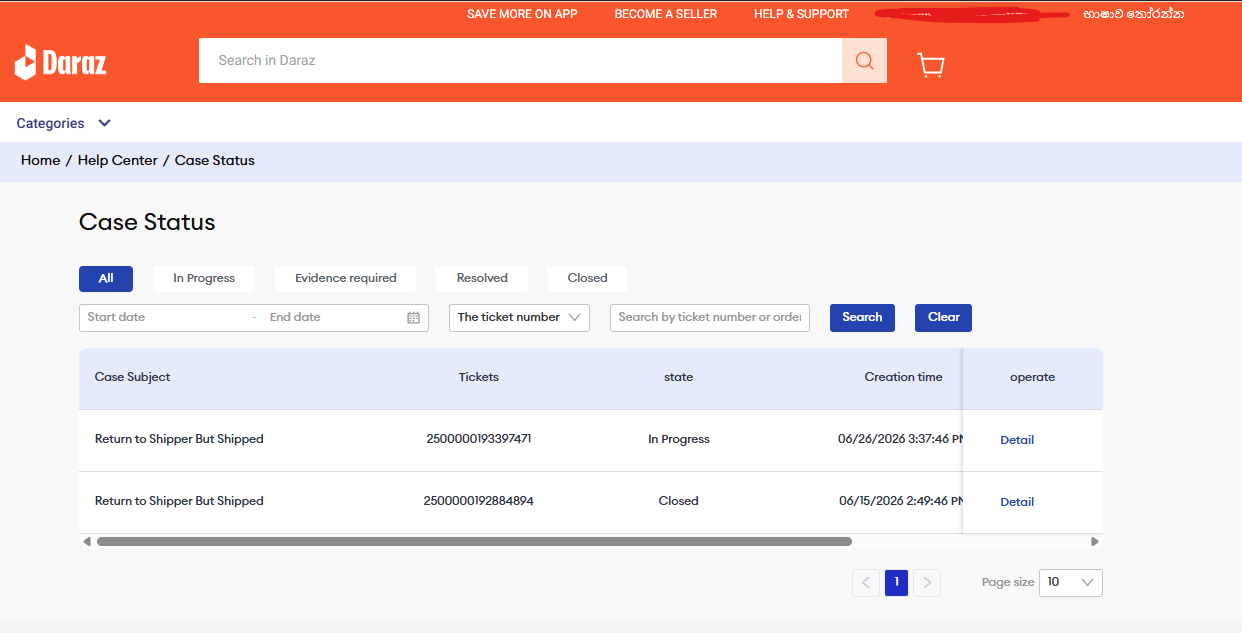Click the Tickets column header
This screenshot has height=633, width=1242.
(478, 377)
